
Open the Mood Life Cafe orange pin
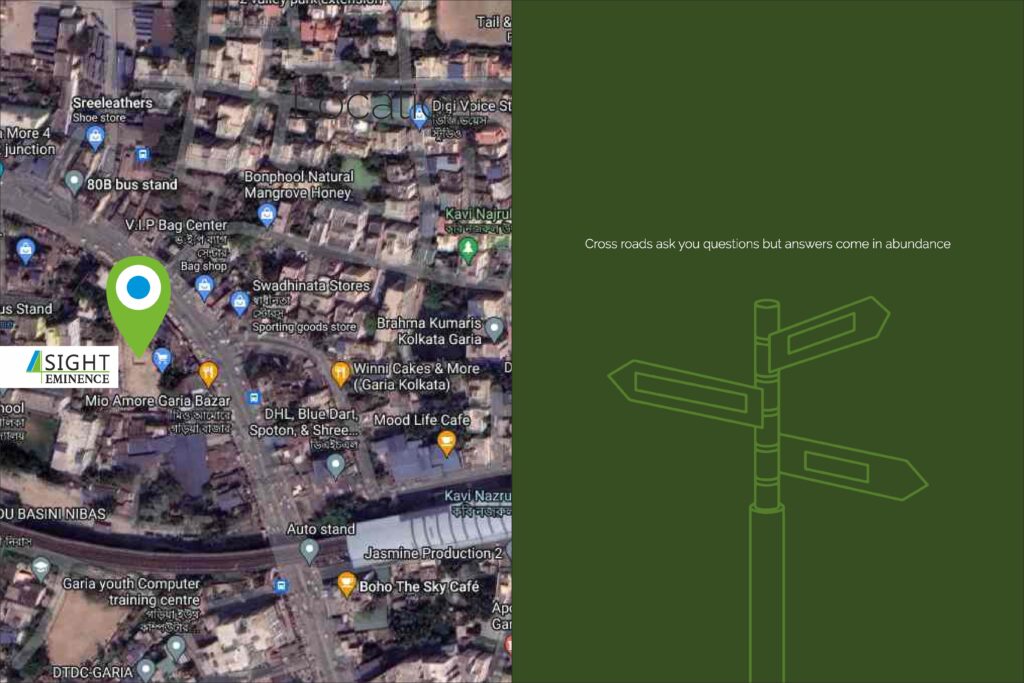pyautogui.click(x=447, y=441)
